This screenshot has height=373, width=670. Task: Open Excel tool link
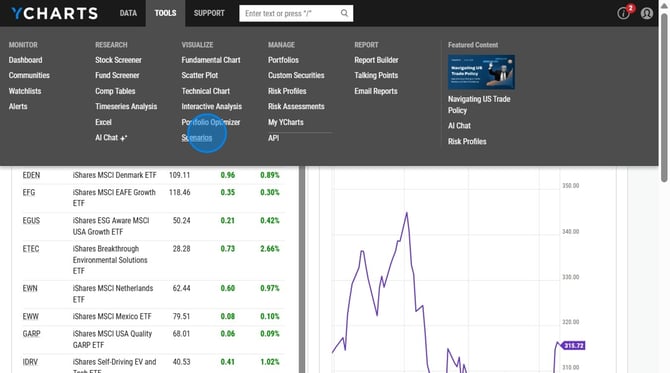(103, 122)
